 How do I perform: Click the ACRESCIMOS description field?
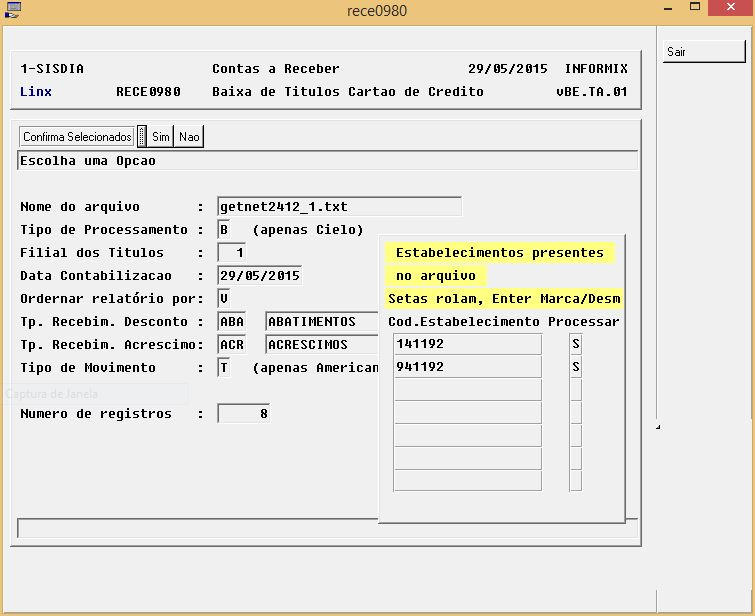321,345
